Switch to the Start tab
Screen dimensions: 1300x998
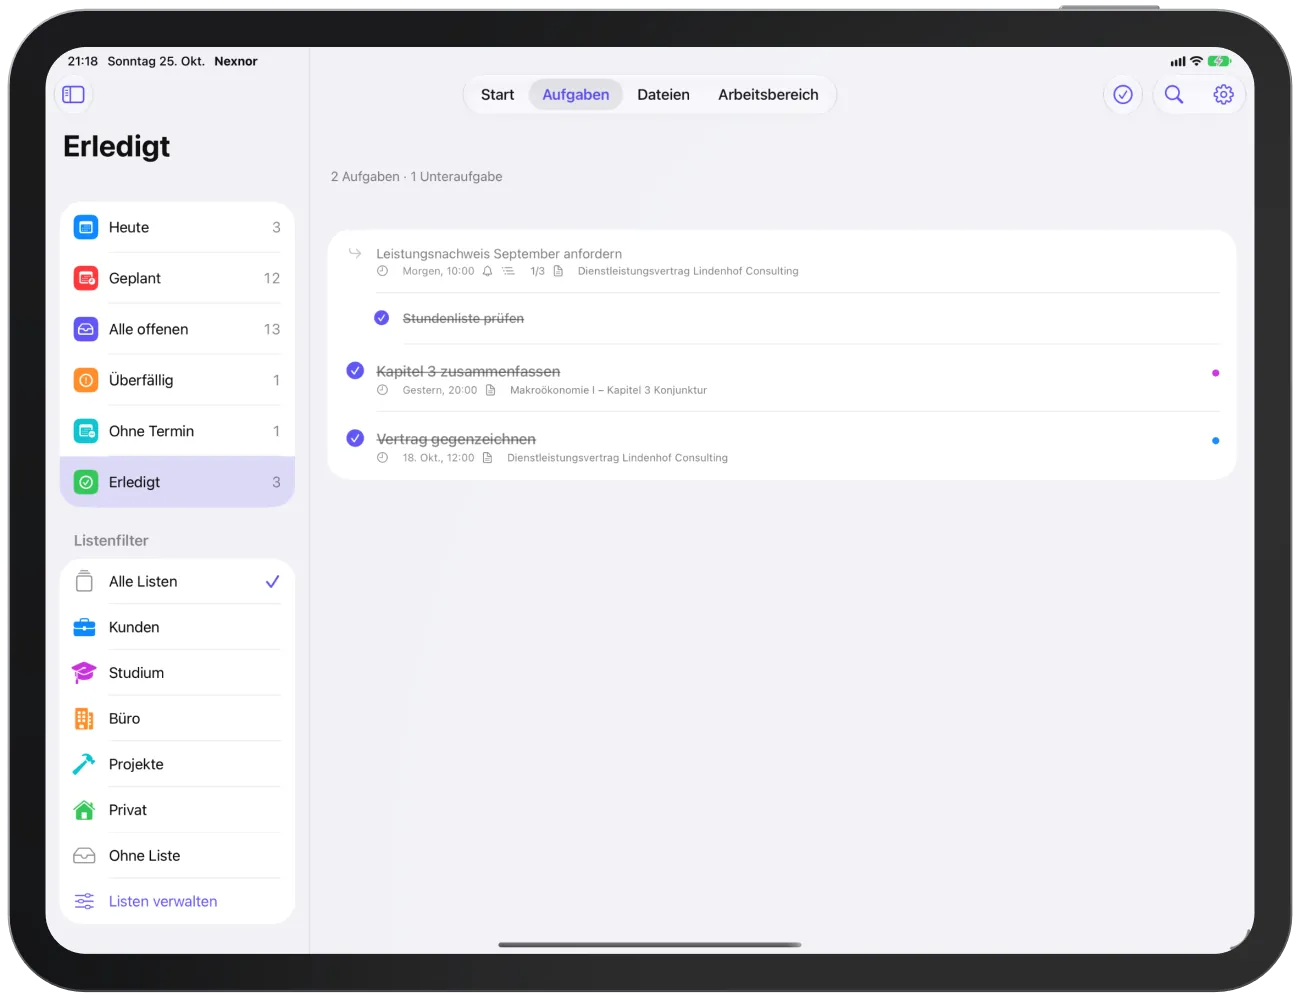pos(498,95)
